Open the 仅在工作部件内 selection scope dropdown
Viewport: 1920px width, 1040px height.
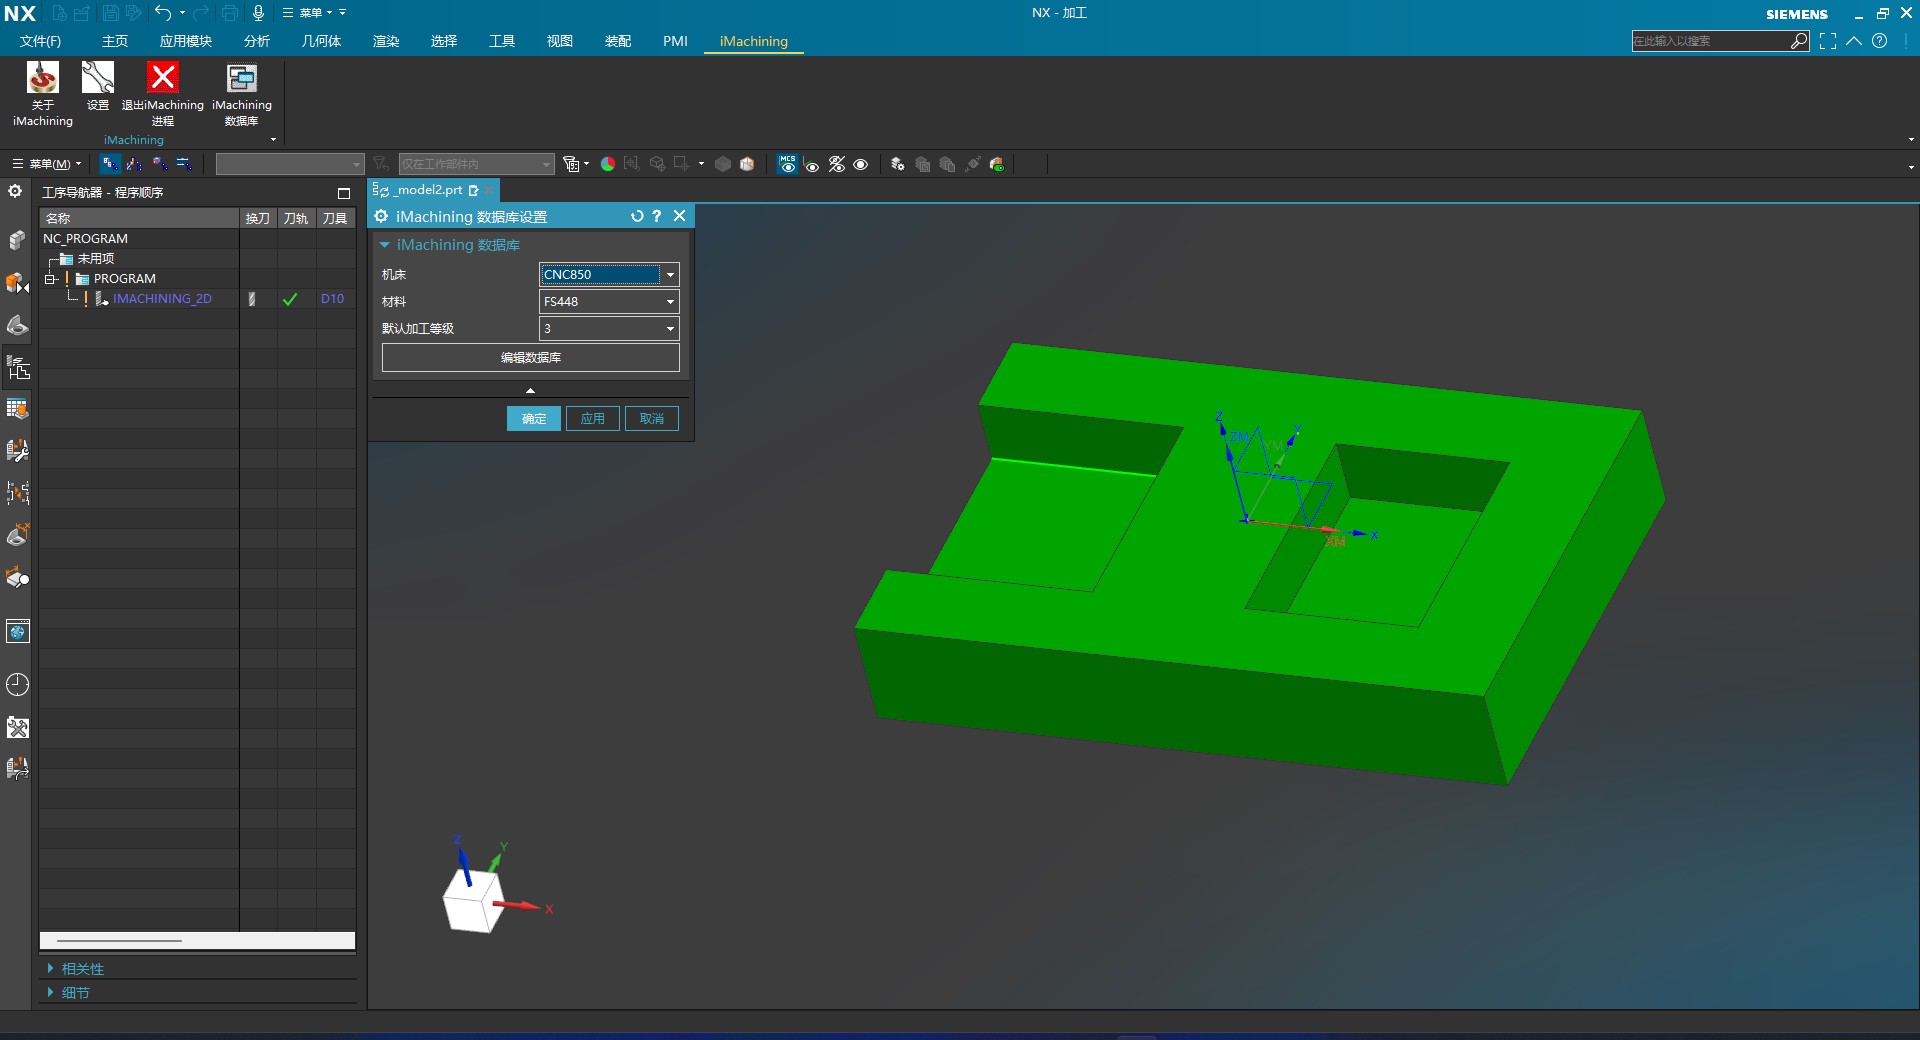pyautogui.click(x=476, y=164)
